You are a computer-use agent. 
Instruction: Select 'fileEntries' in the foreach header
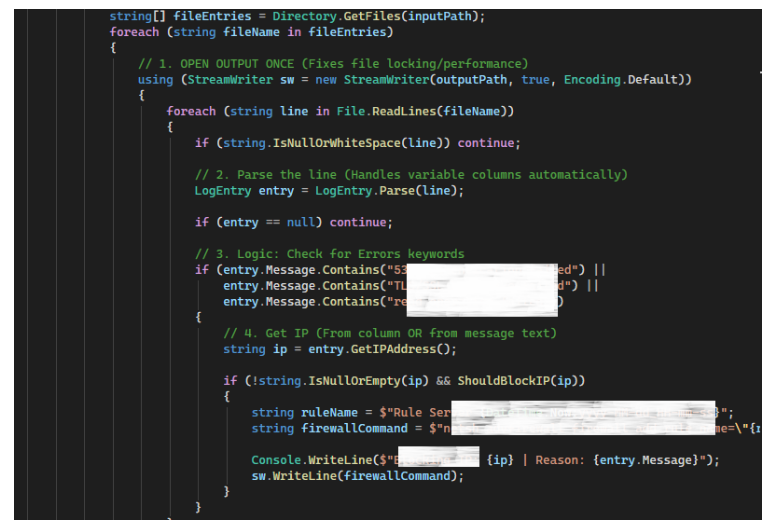coord(349,32)
